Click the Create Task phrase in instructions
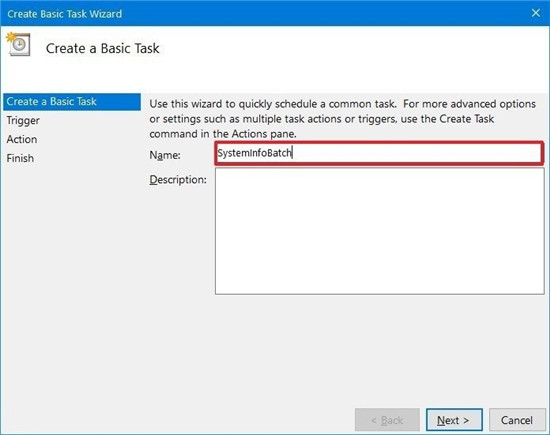 point(467,119)
